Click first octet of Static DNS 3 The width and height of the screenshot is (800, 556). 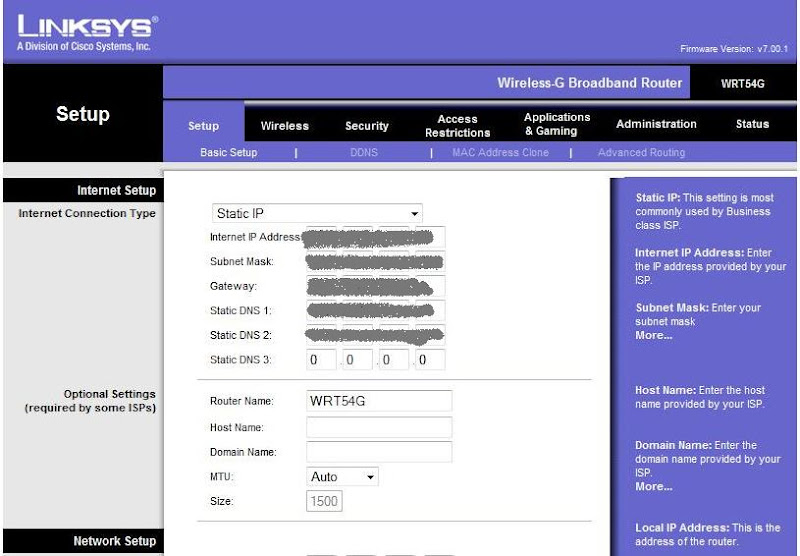[x=321, y=360]
